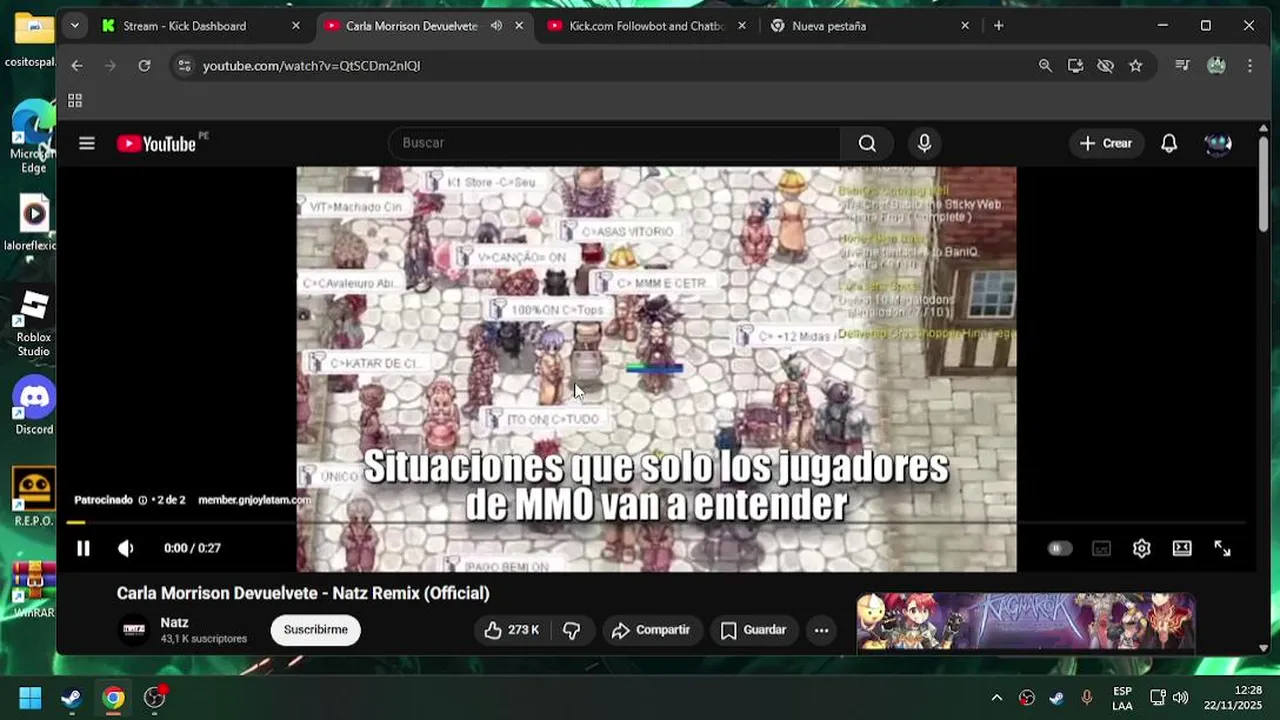Open the YouTube account avatar menu
This screenshot has height=720, width=1280.
(1218, 143)
